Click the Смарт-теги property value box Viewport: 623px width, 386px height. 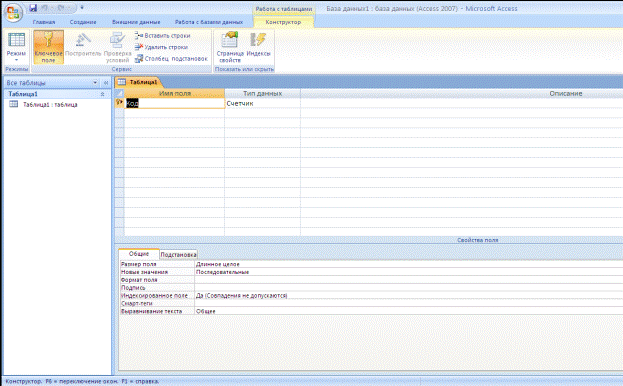click(x=408, y=303)
